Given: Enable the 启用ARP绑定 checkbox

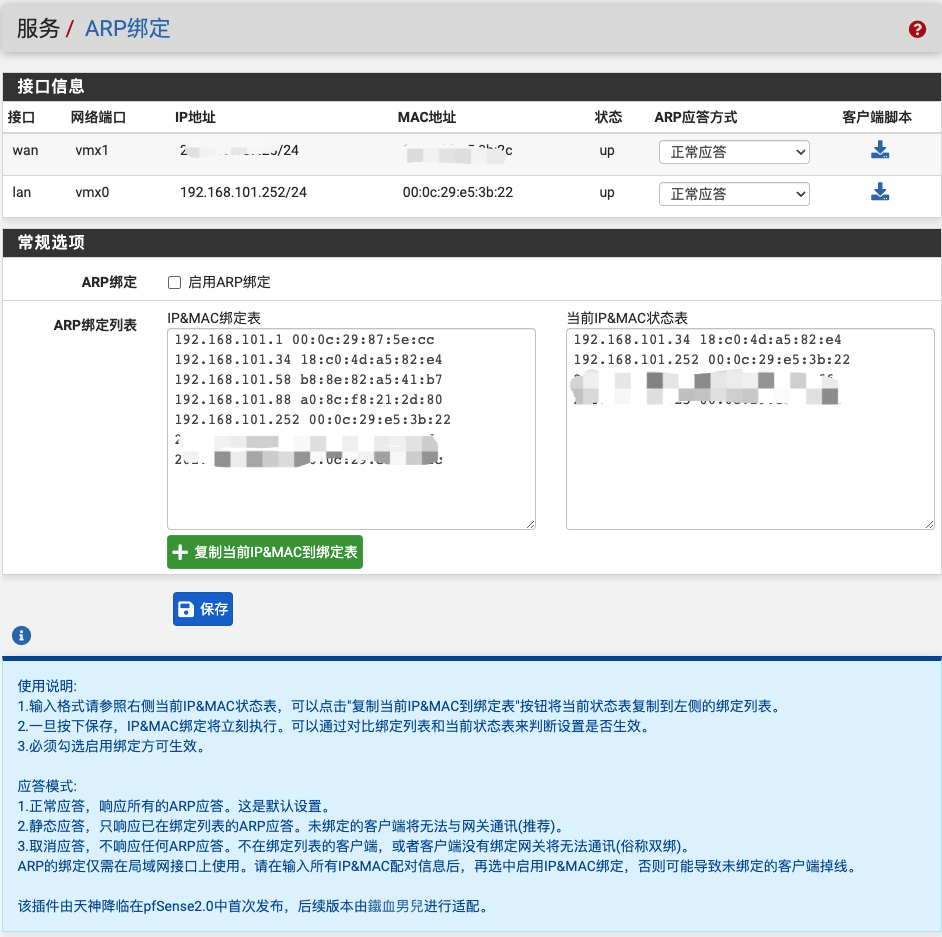Looking at the screenshot, I should (x=174, y=283).
